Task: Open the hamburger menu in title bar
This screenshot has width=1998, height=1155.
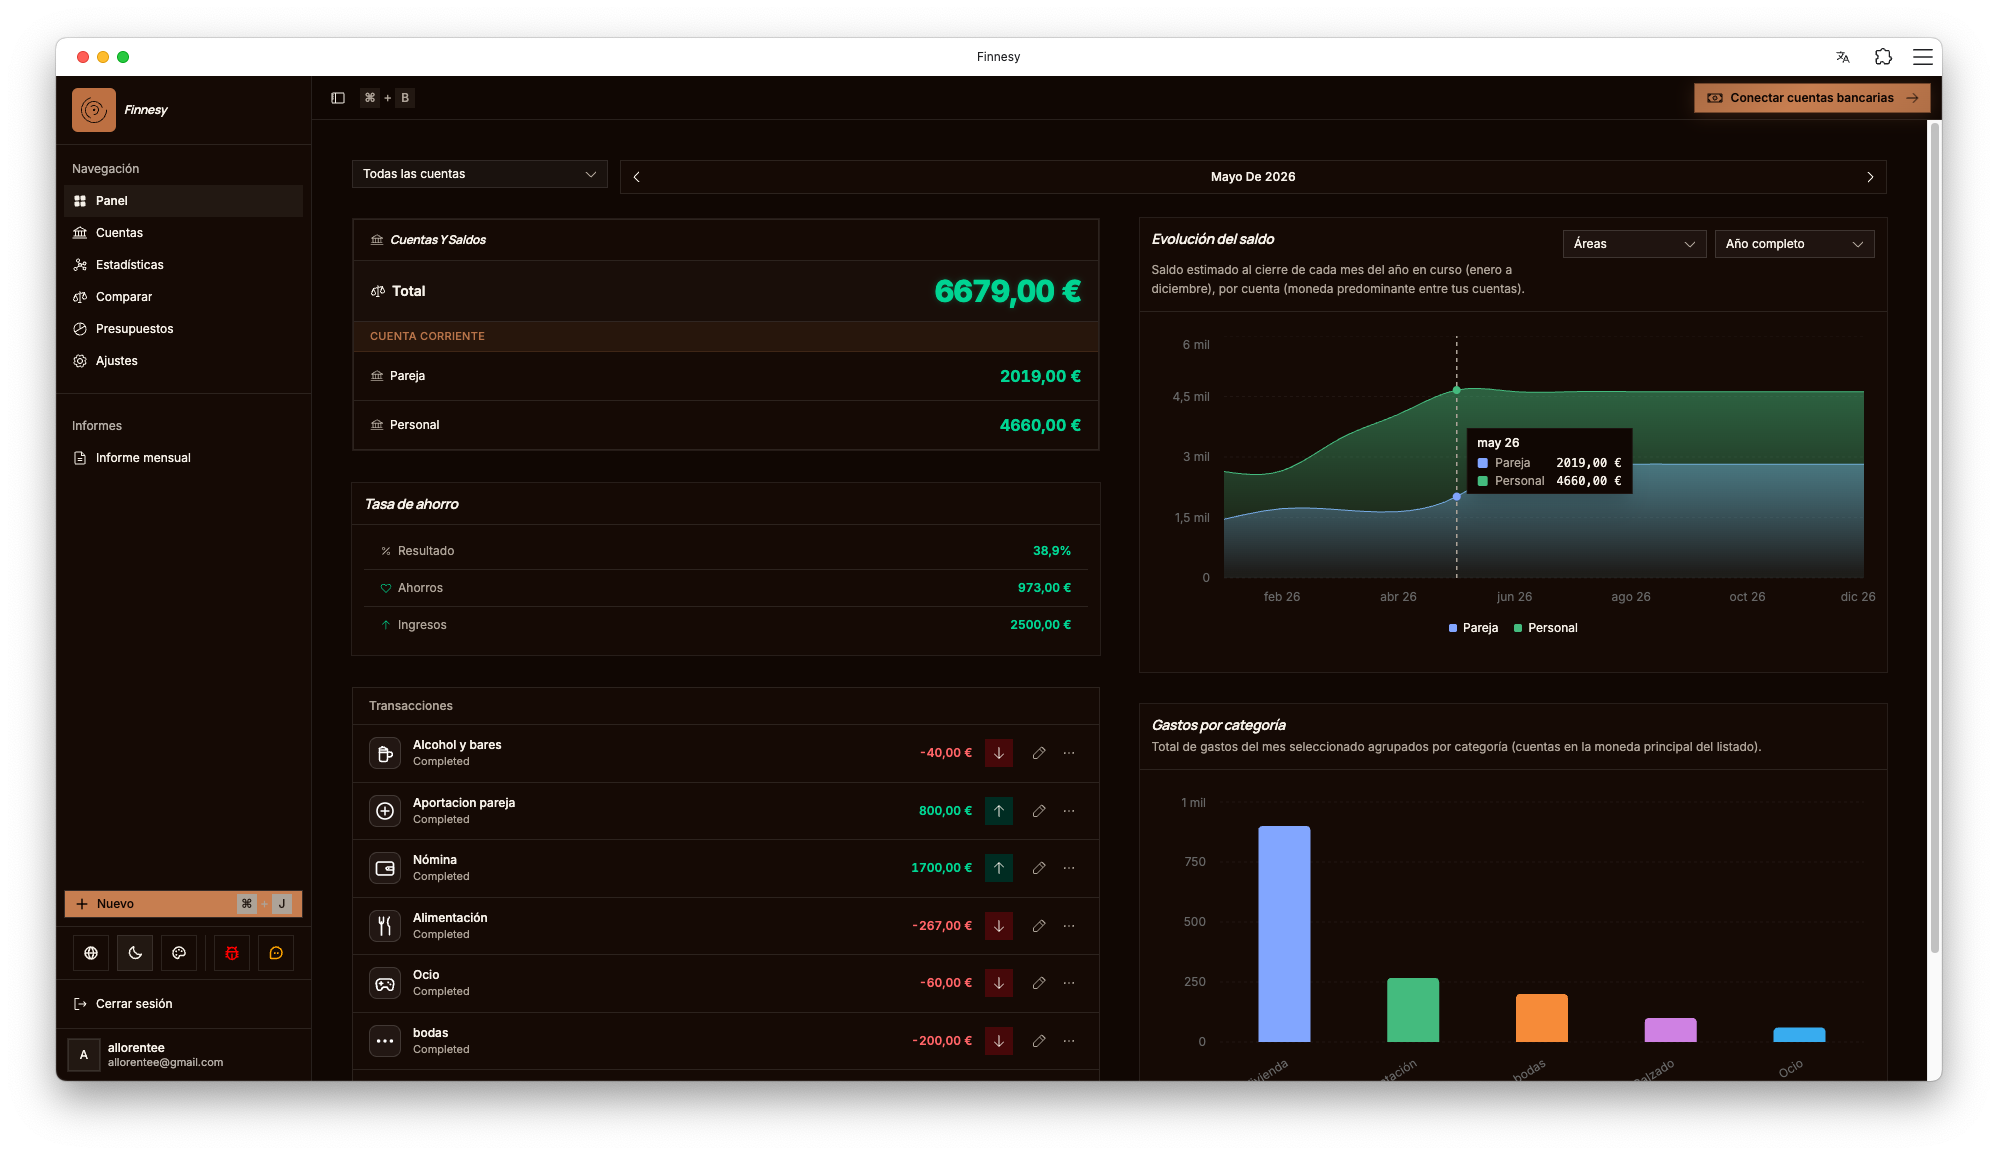Action: (1922, 57)
